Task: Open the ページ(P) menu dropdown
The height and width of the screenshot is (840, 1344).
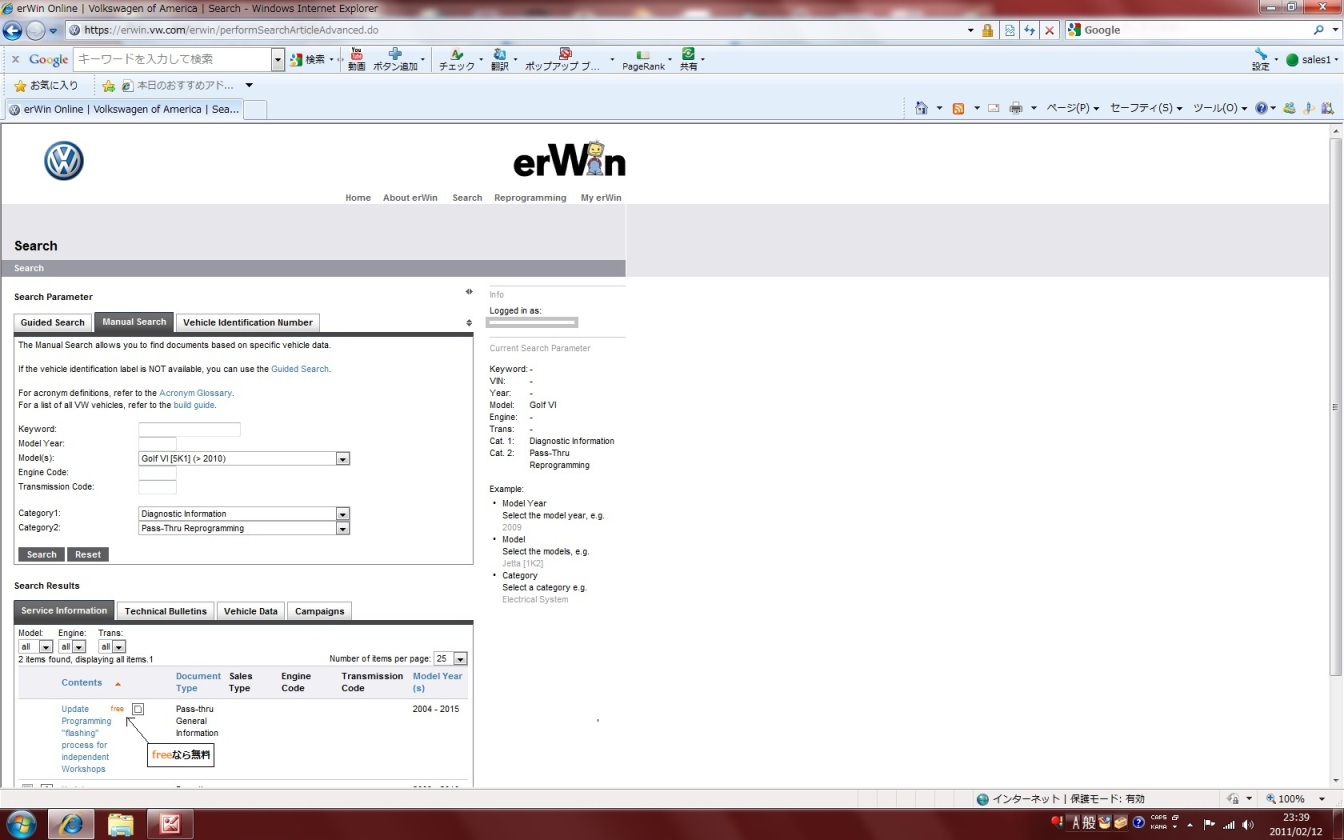Action: coord(1073,108)
